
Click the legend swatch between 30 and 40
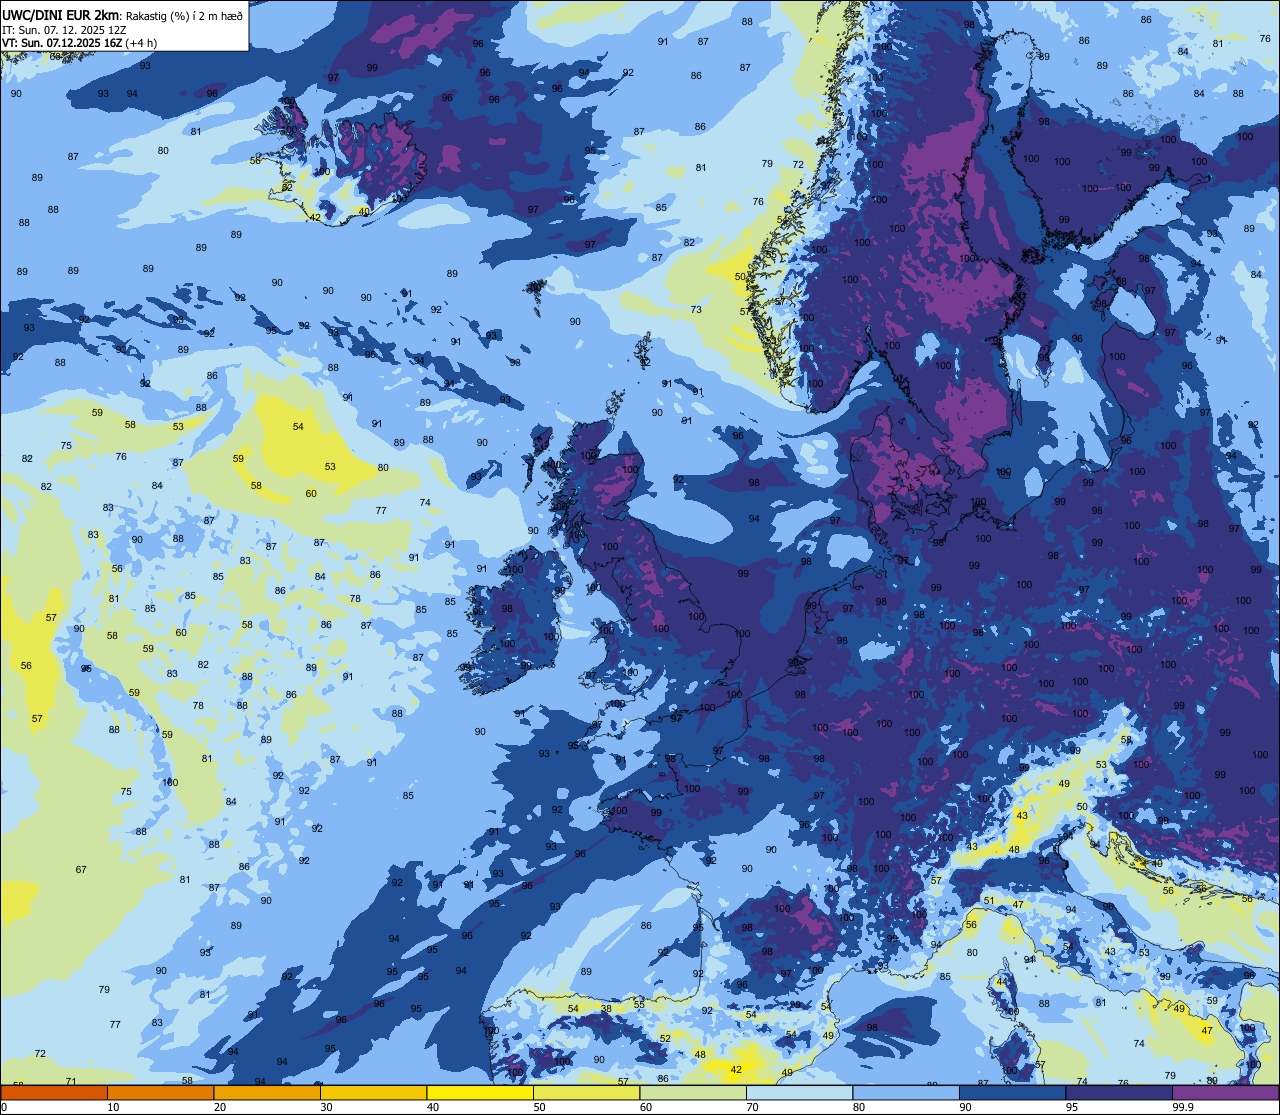coord(373,1092)
